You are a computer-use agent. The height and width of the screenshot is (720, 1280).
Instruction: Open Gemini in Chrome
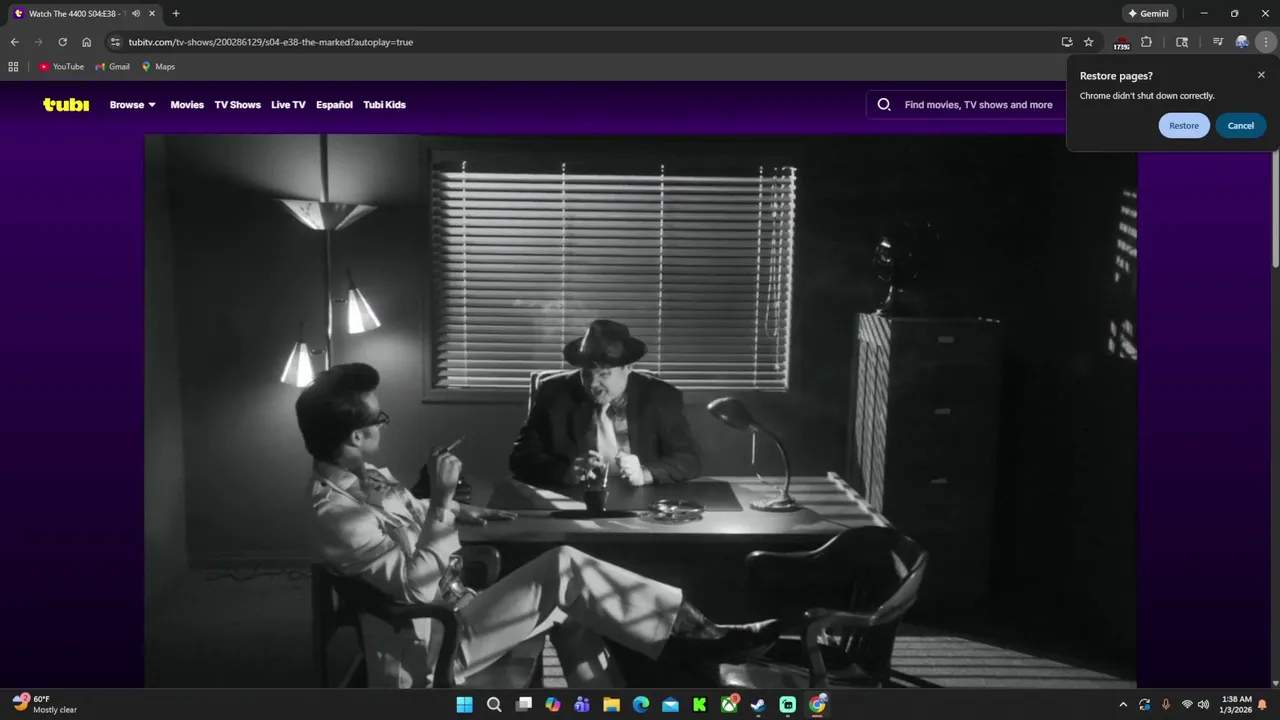[1149, 14]
